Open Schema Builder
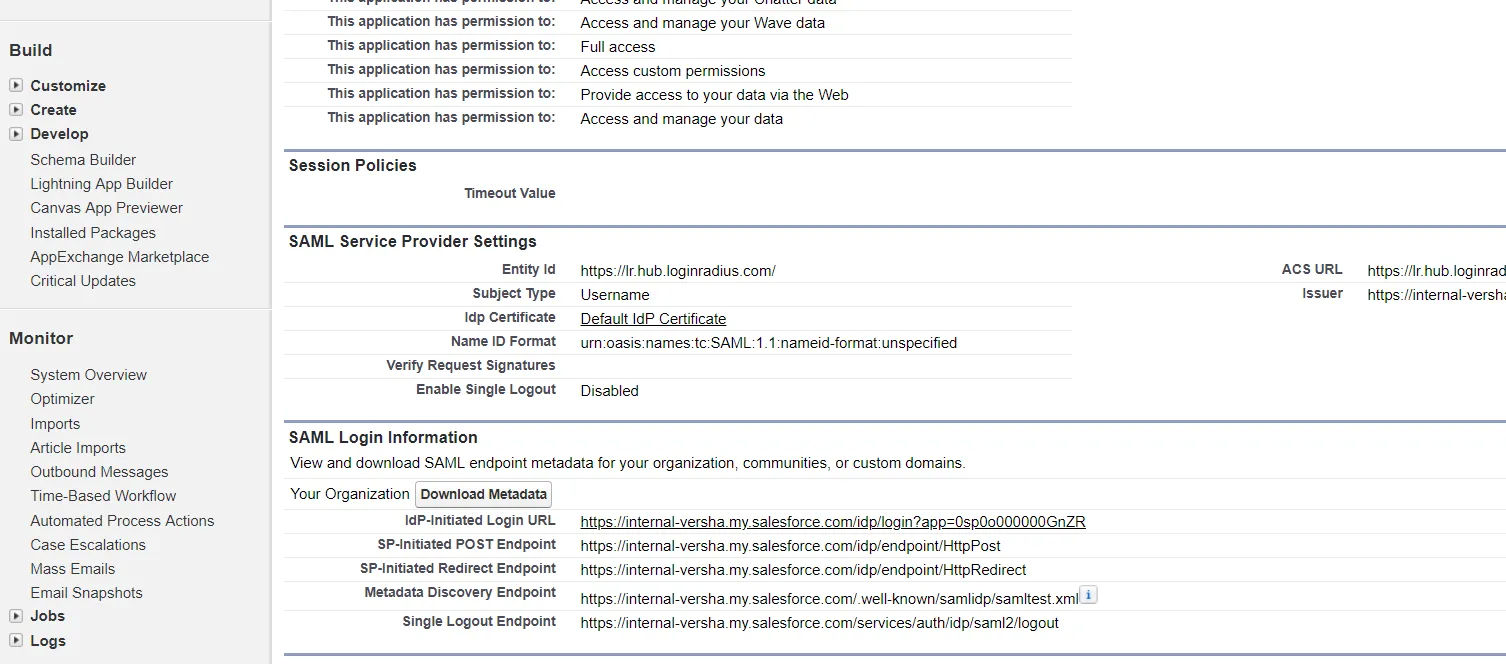 83,159
